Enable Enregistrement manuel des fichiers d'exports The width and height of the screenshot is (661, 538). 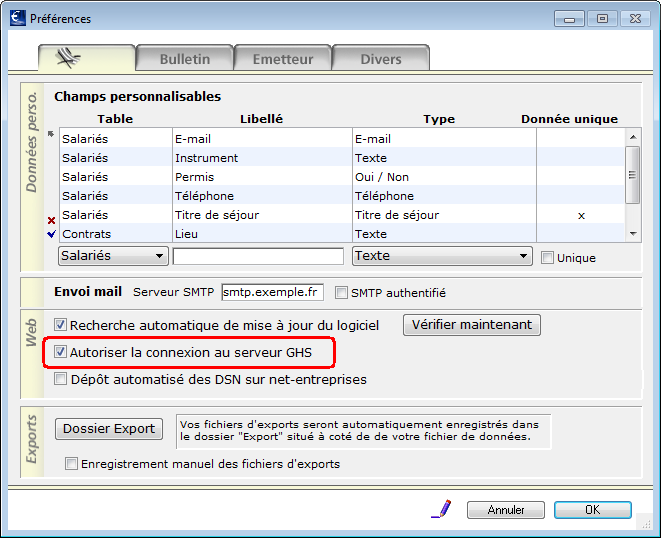(x=71, y=463)
